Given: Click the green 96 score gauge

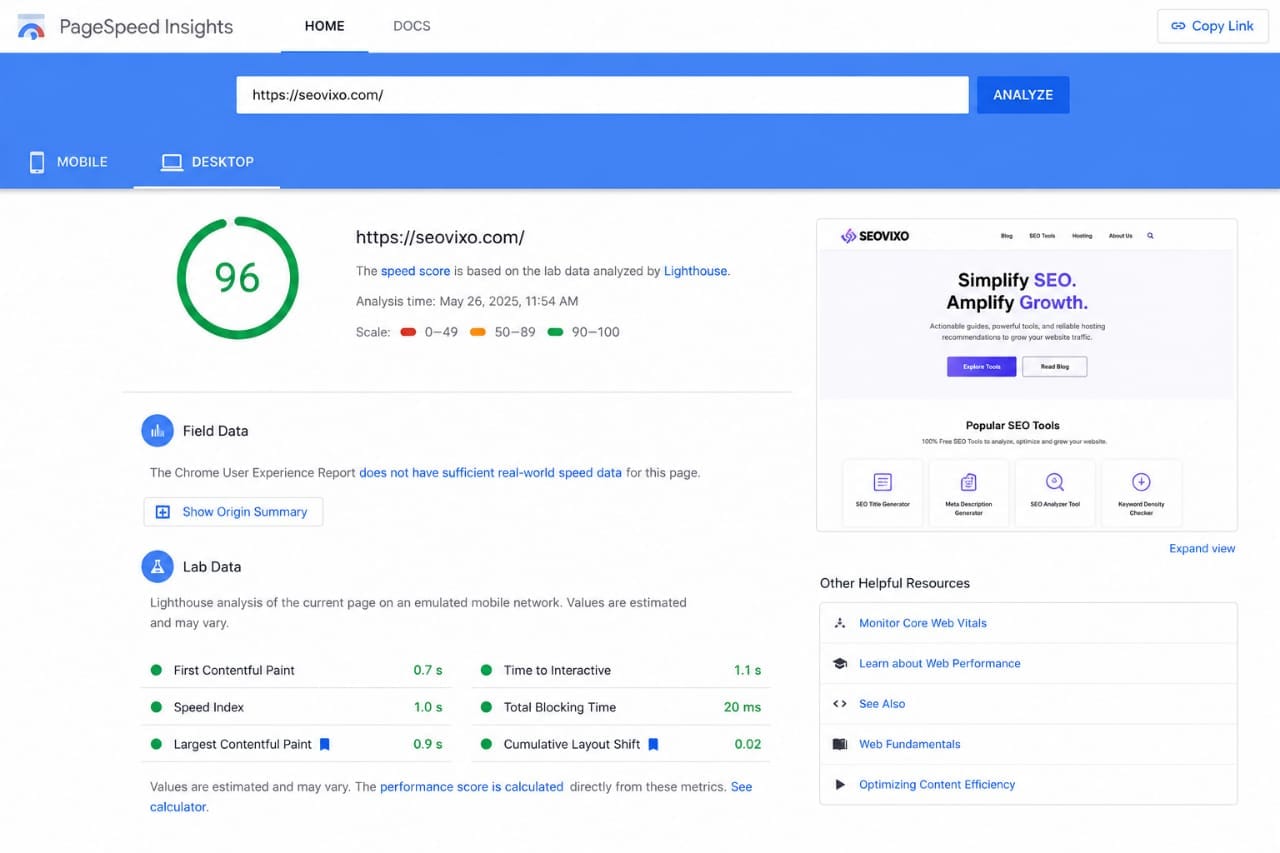Looking at the screenshot, I should [x=238, y=278].
